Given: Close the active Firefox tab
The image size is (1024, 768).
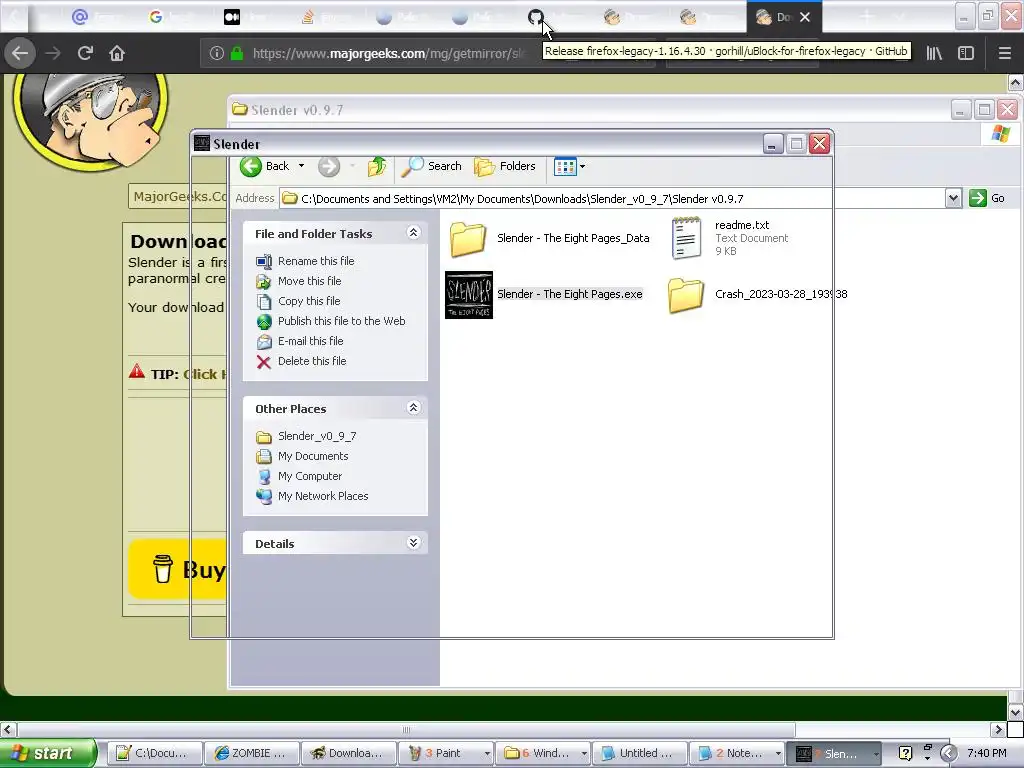Looking at the screenshot, I should pyautogui.click(x=805, y=18).
